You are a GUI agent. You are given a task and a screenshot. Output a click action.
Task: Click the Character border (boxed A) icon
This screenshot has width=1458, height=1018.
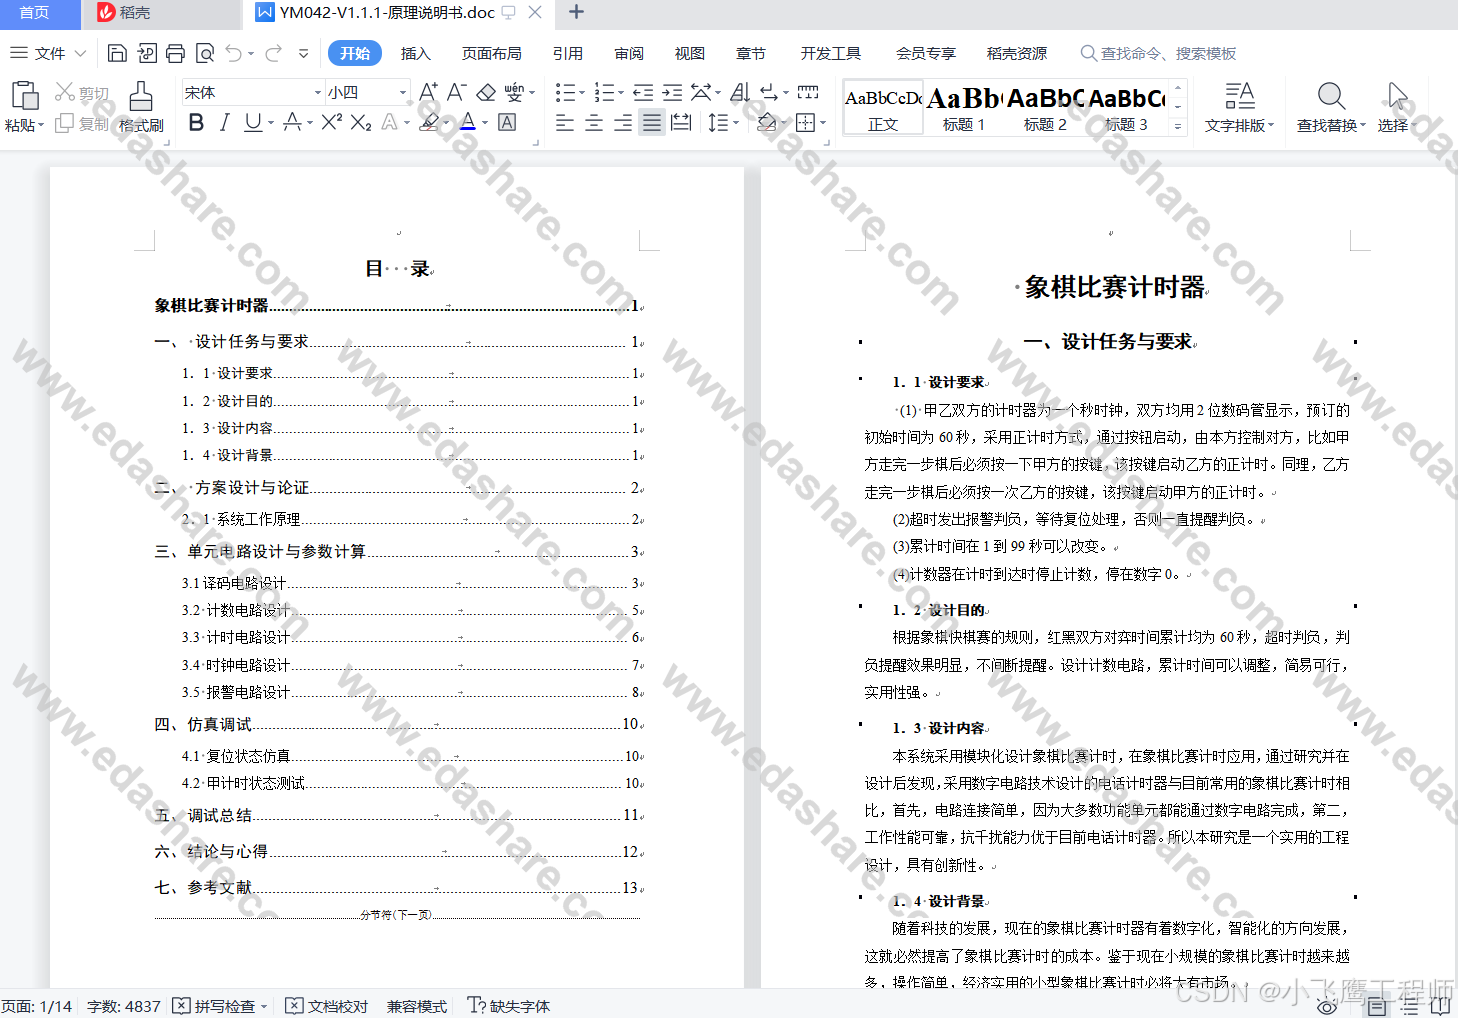coord(507,122)
